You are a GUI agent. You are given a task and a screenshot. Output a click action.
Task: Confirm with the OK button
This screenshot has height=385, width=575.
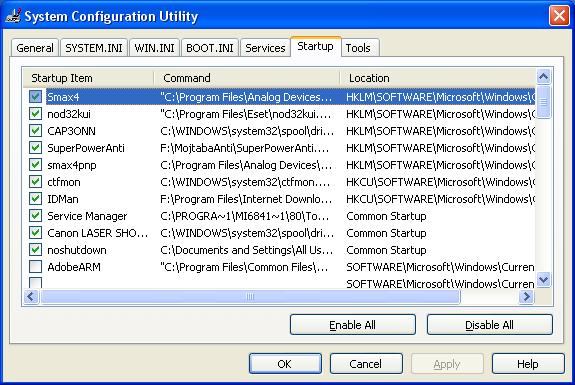[285, 364]
